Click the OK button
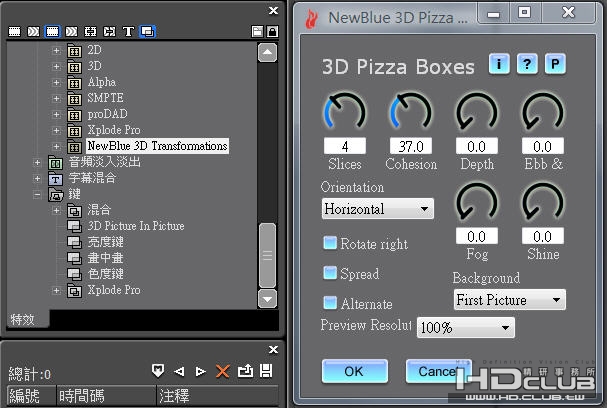 click(354, 371)
